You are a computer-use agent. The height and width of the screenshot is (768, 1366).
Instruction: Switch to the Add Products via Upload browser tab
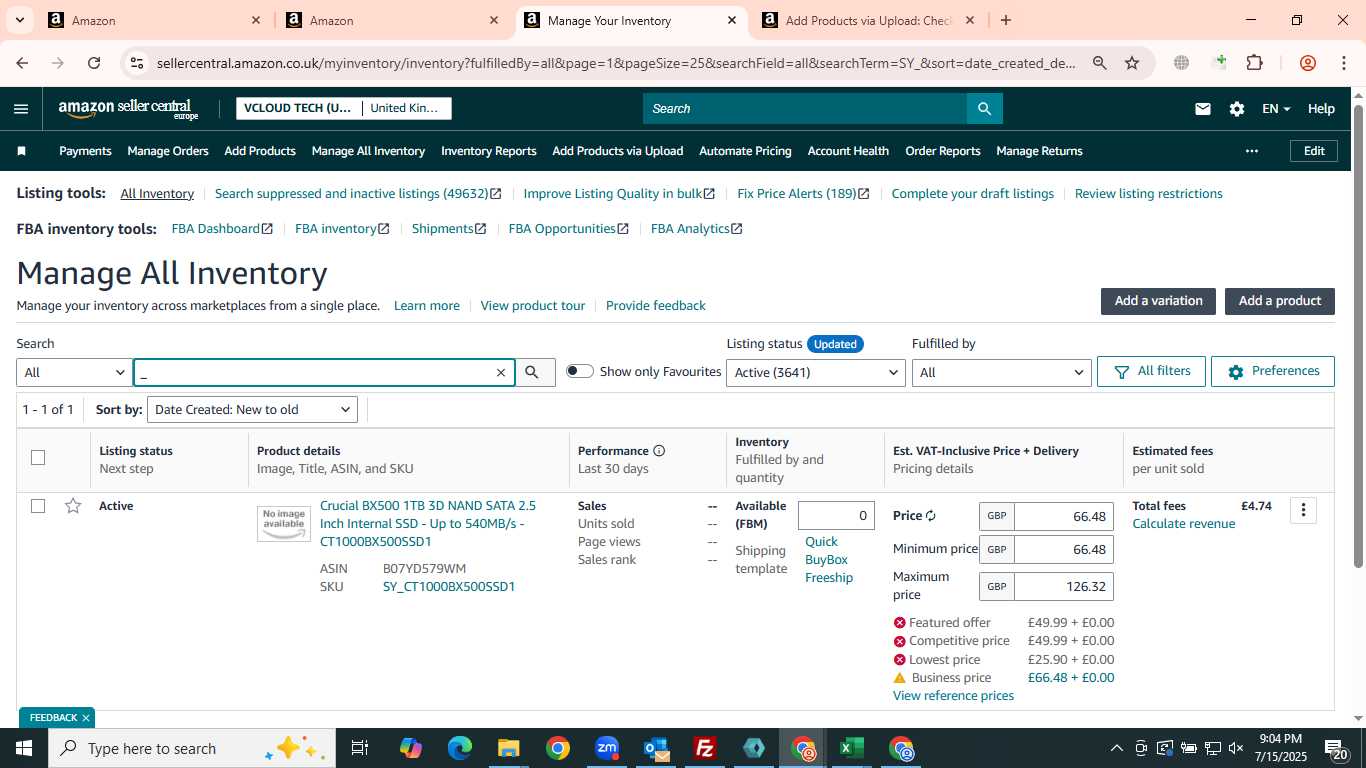pyautogui.click(x=868, y=20)
